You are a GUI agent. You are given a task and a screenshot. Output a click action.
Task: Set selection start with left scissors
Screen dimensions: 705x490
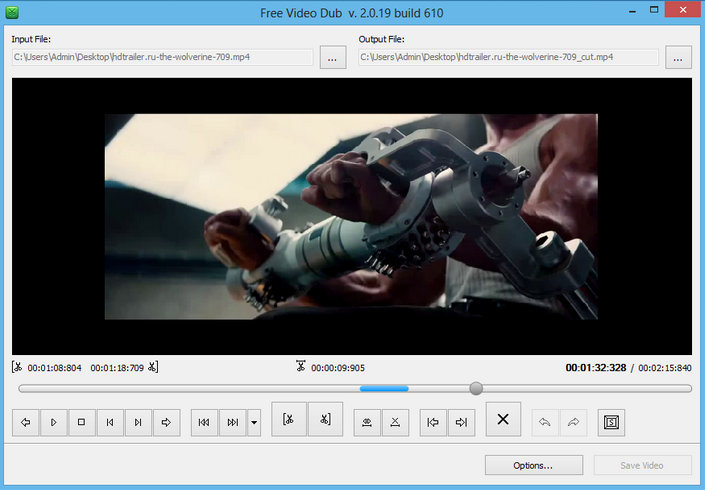(289, 419)
